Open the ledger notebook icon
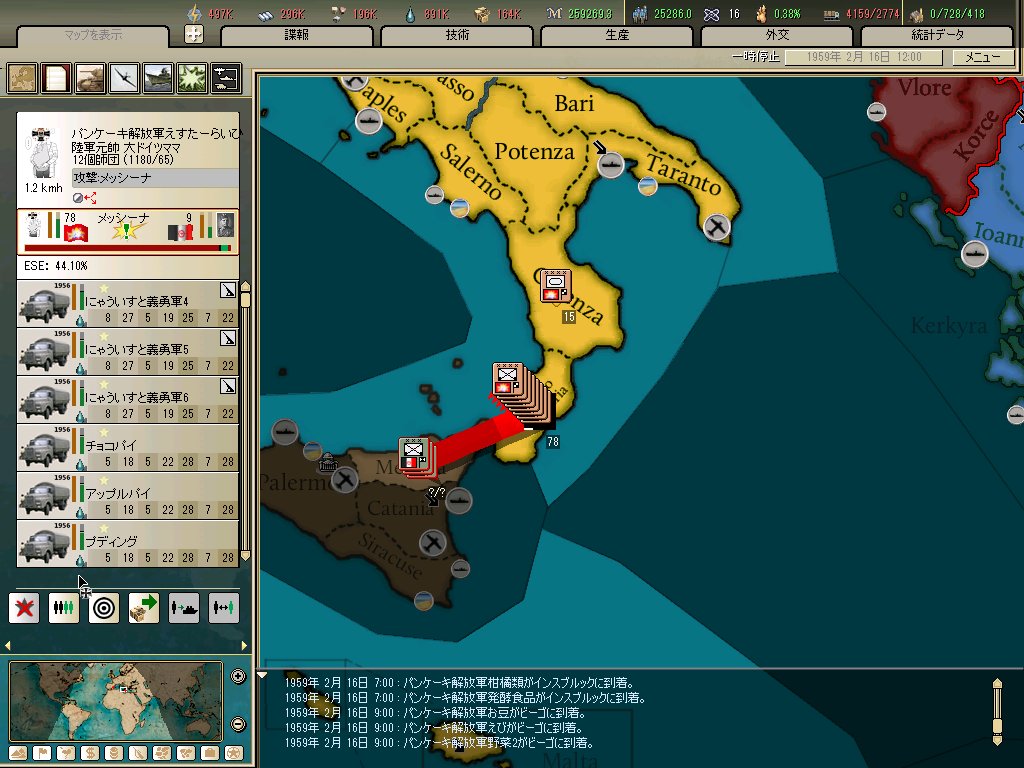Viewport: 1024px width, 768px height. pos(56,78)
